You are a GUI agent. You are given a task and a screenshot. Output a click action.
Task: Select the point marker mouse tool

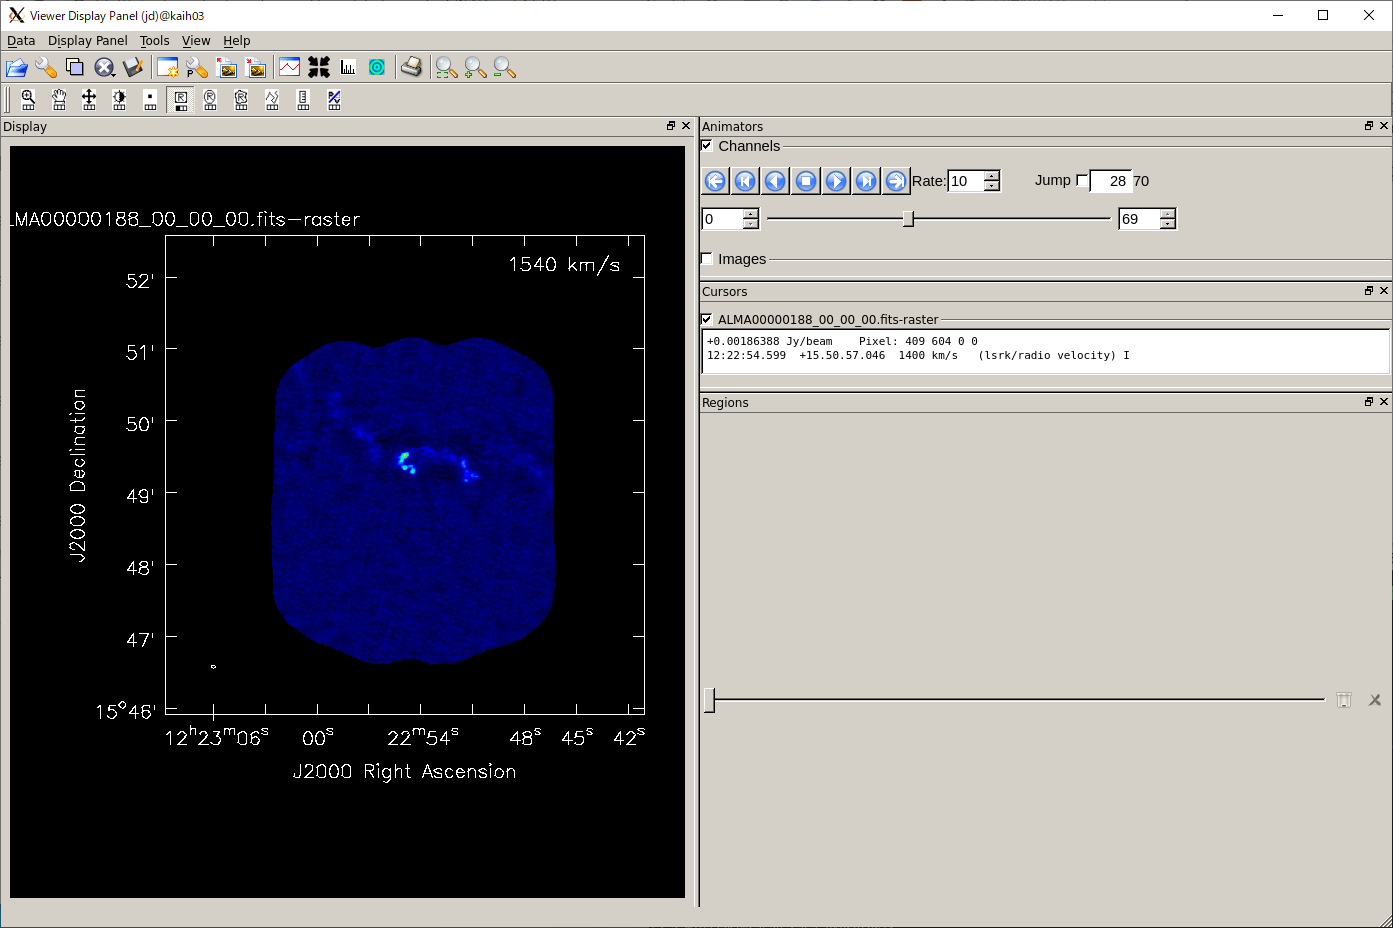150,99
